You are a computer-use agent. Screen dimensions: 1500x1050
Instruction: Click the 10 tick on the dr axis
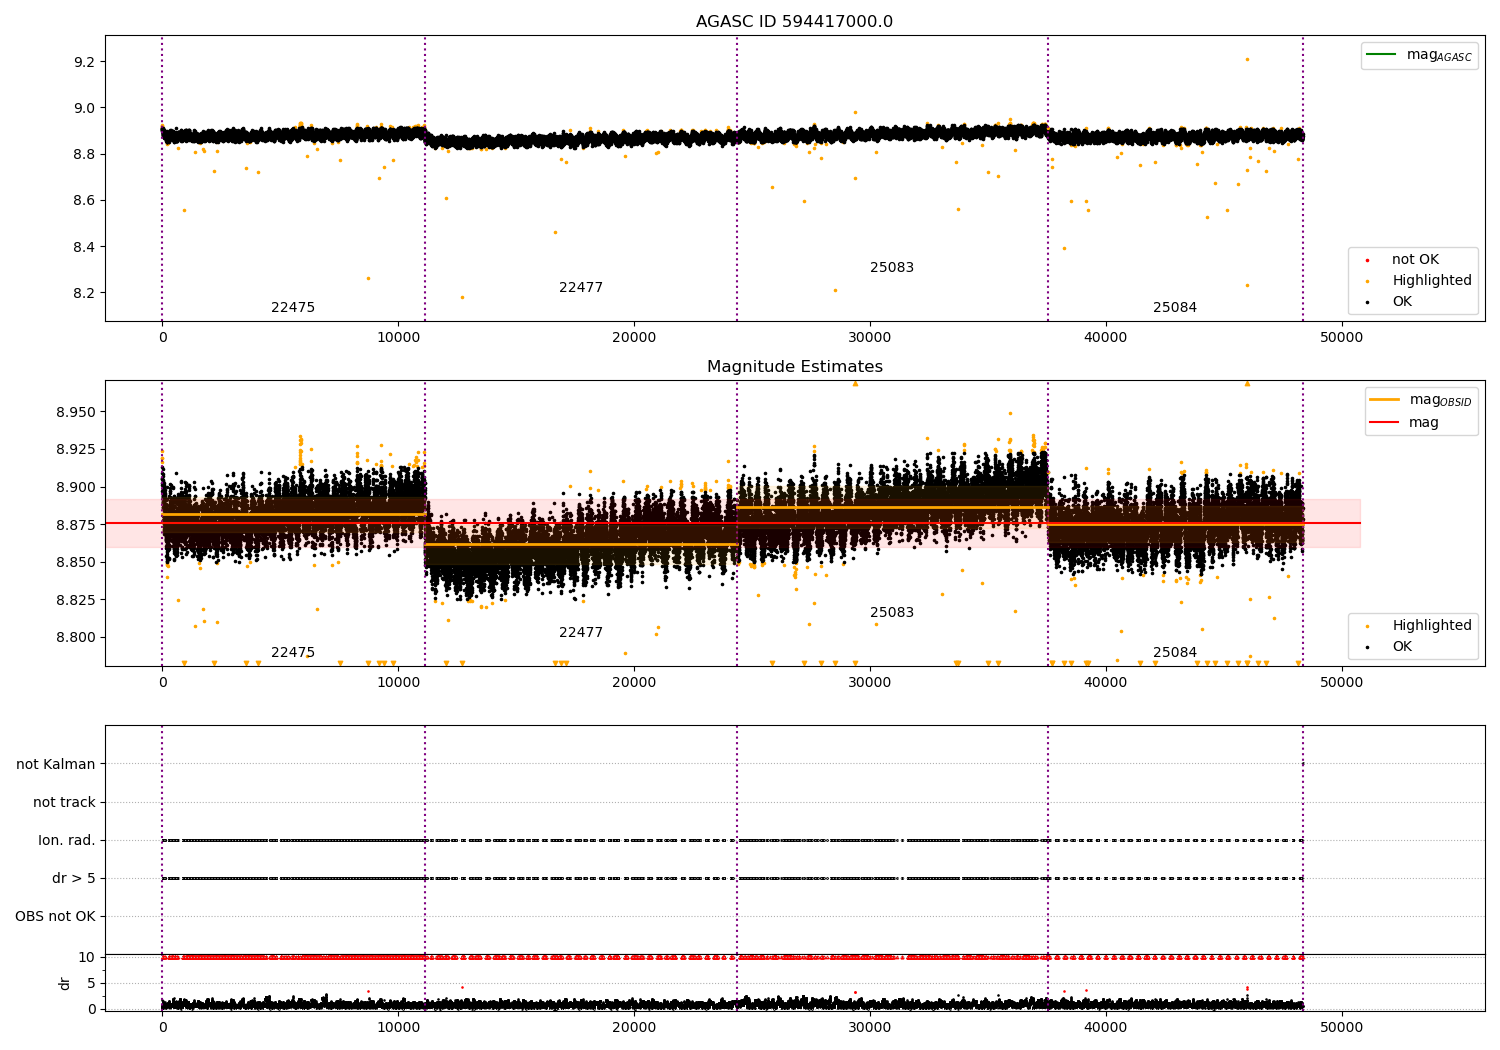pyautogui.click(x=87, y=958)
